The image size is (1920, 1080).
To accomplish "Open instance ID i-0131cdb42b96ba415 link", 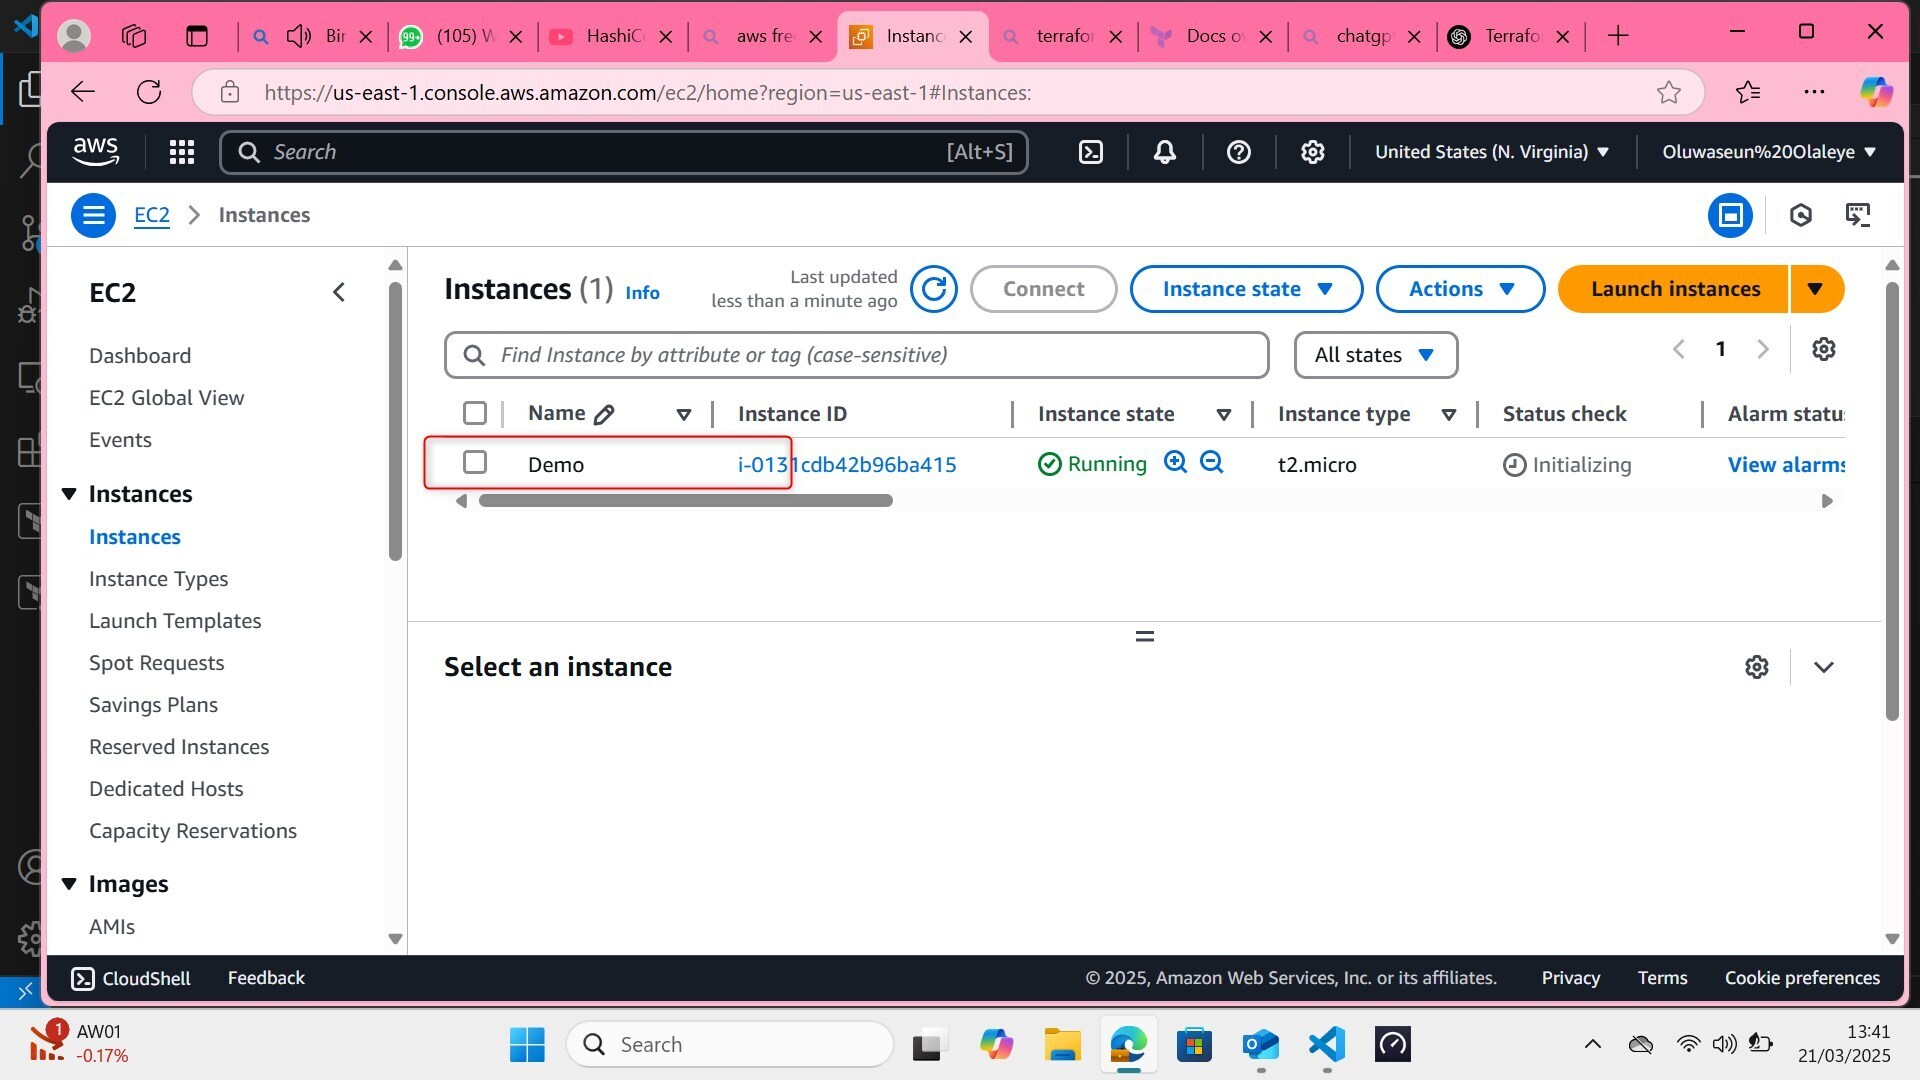I will click(847, 464).
